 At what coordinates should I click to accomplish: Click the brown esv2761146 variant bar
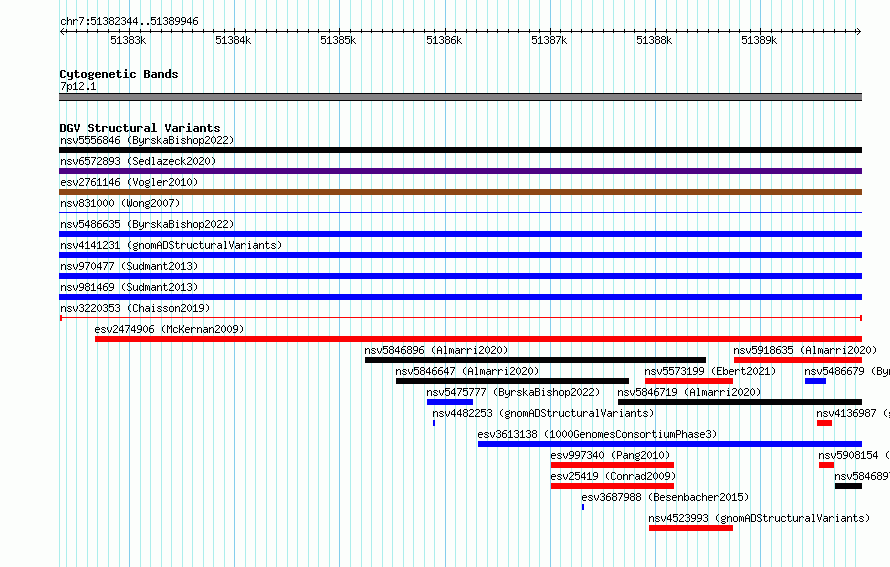pyautogui.click(x=460, y=192)
